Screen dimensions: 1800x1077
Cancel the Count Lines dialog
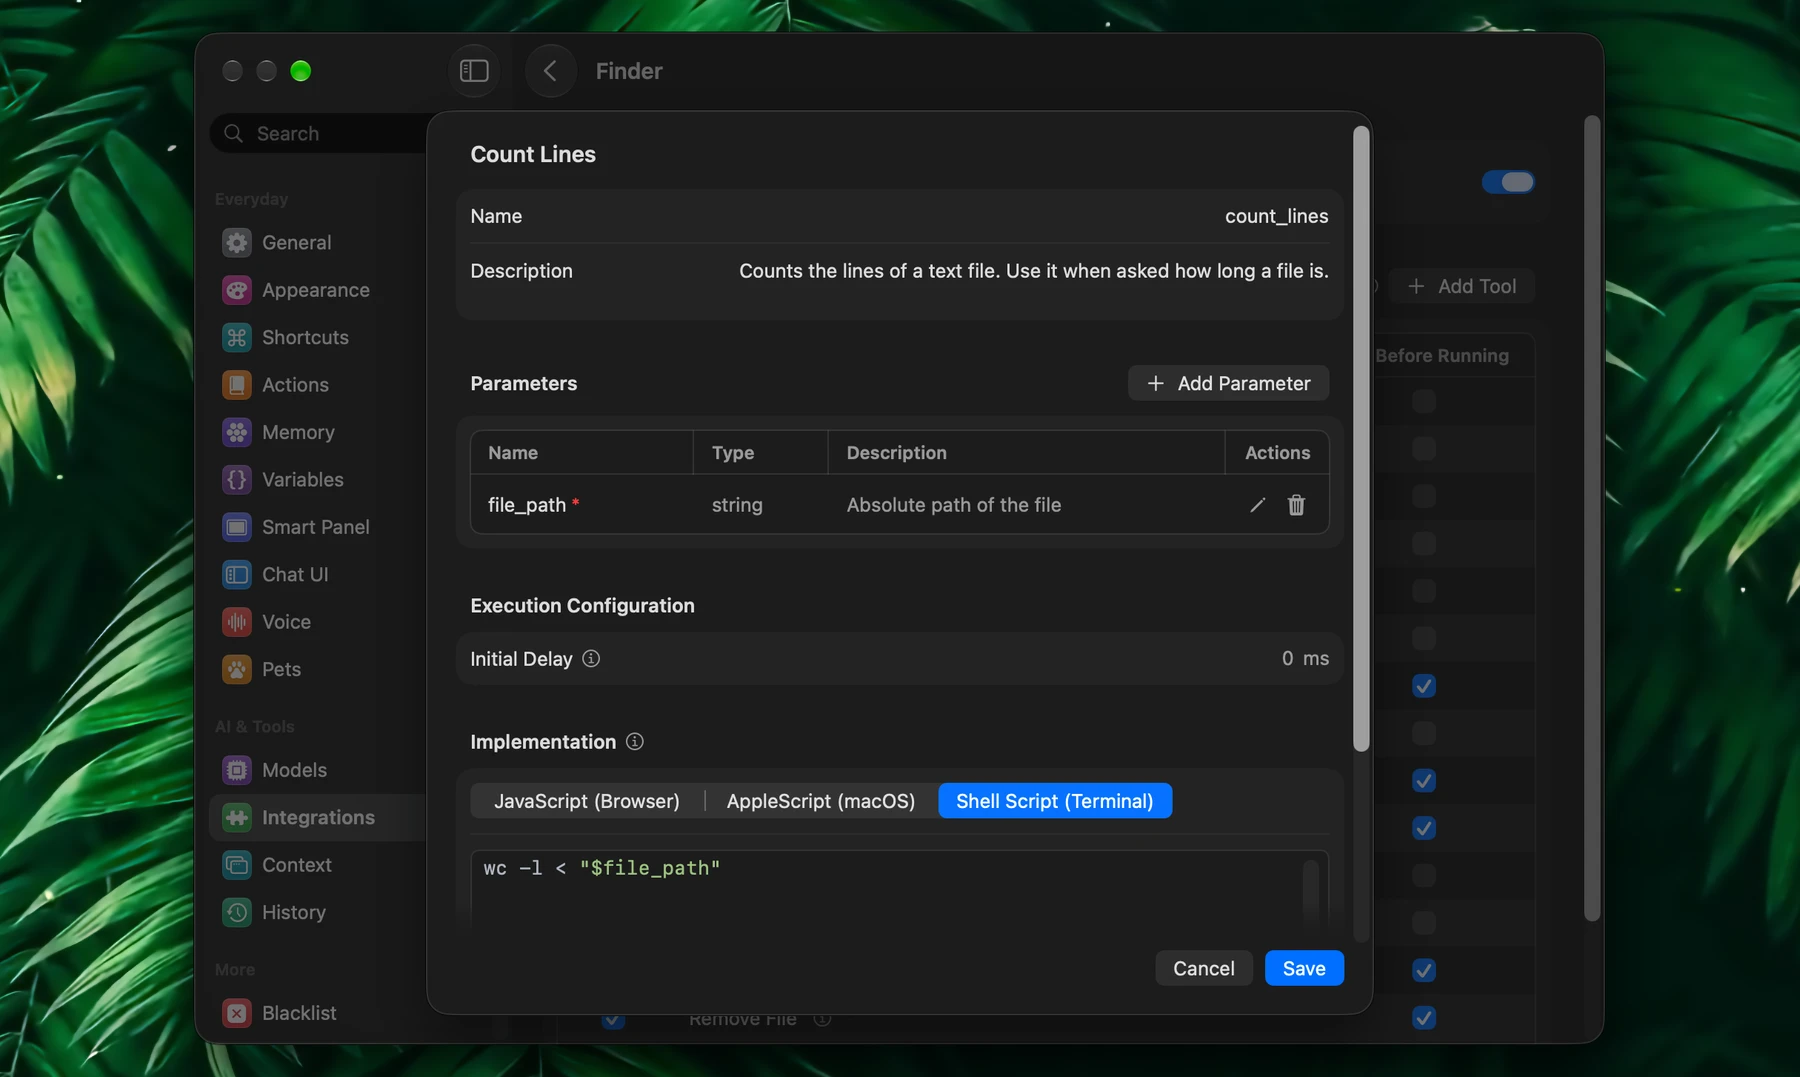(1203, 968)
